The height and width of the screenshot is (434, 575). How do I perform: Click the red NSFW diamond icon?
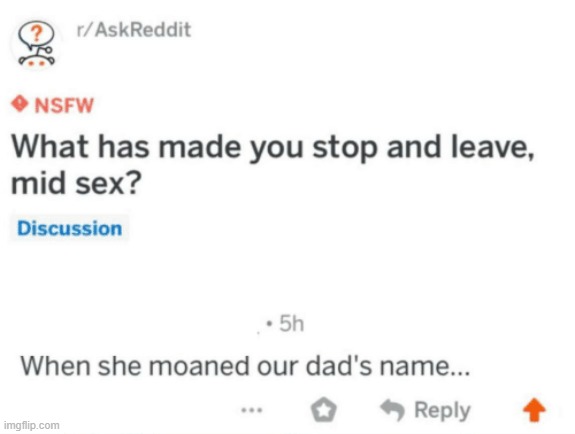19,105
